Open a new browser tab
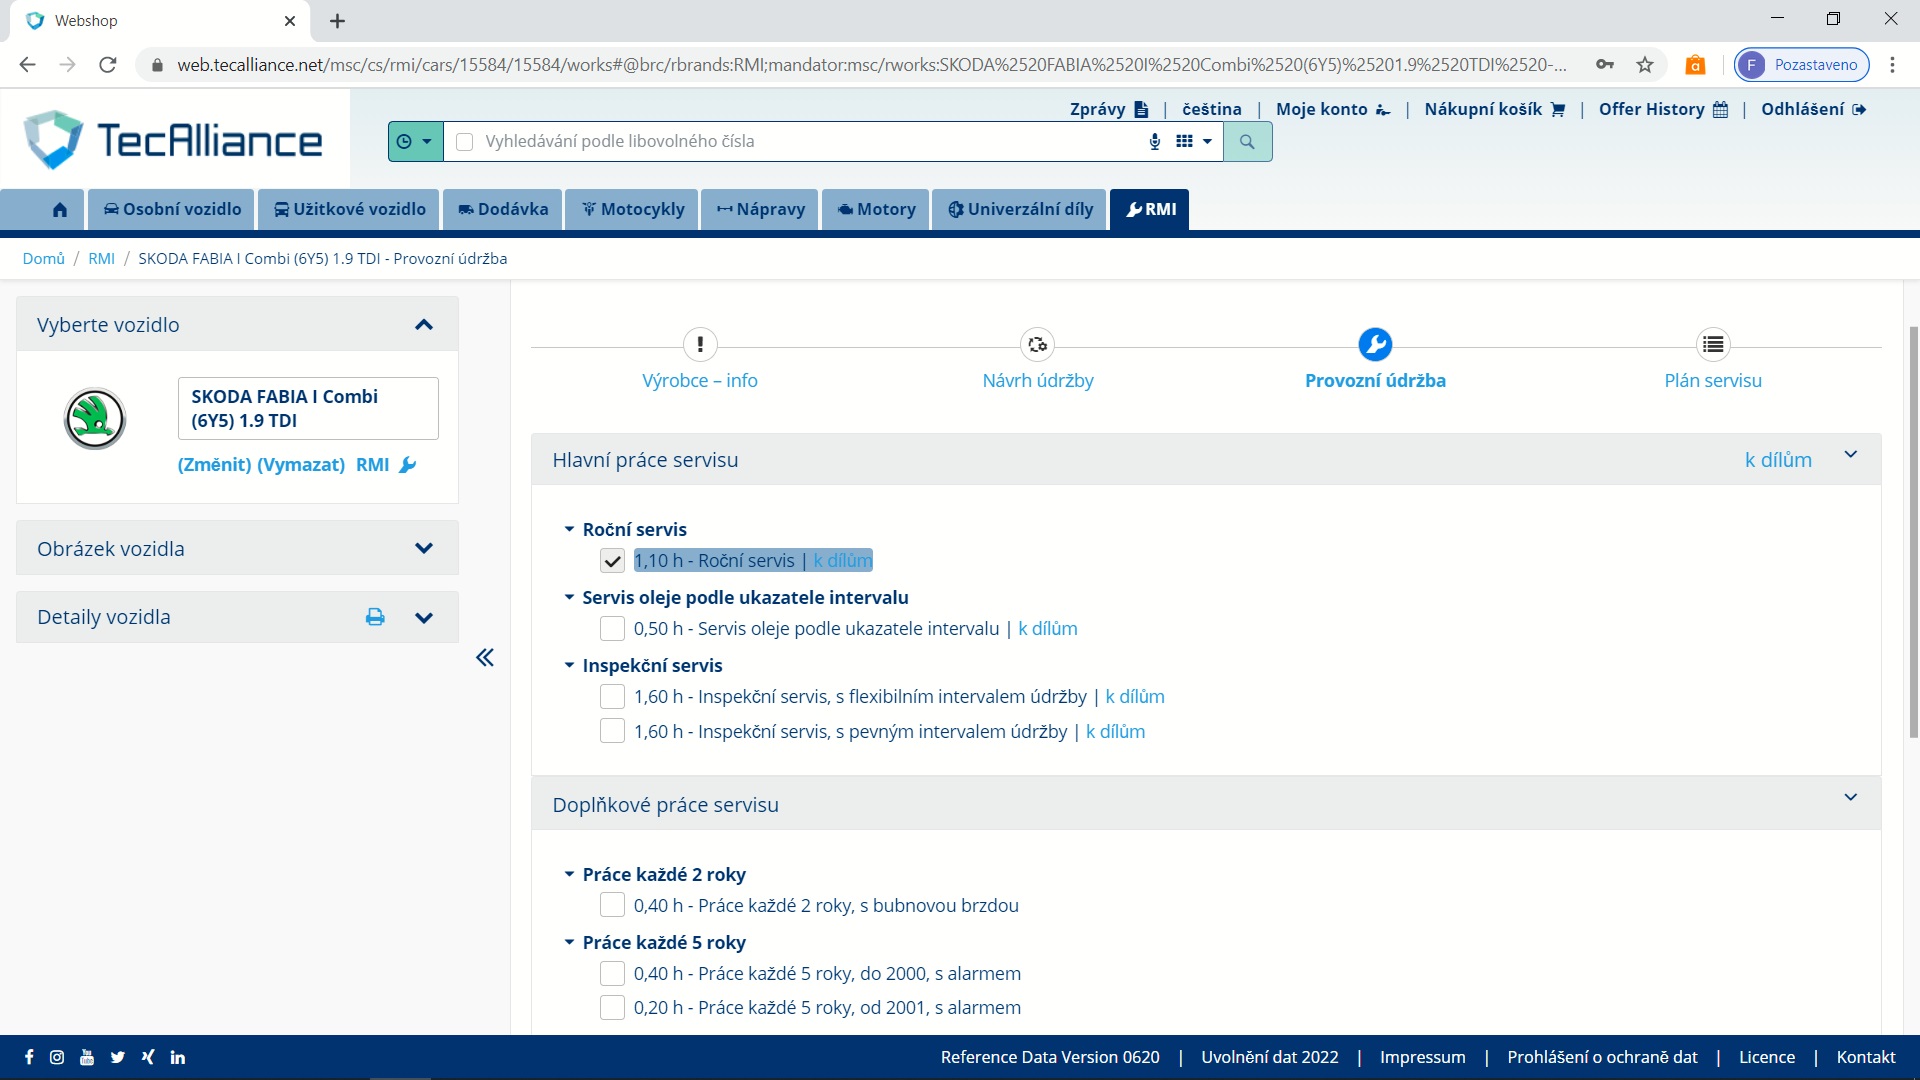 click(x=338, y=21)
